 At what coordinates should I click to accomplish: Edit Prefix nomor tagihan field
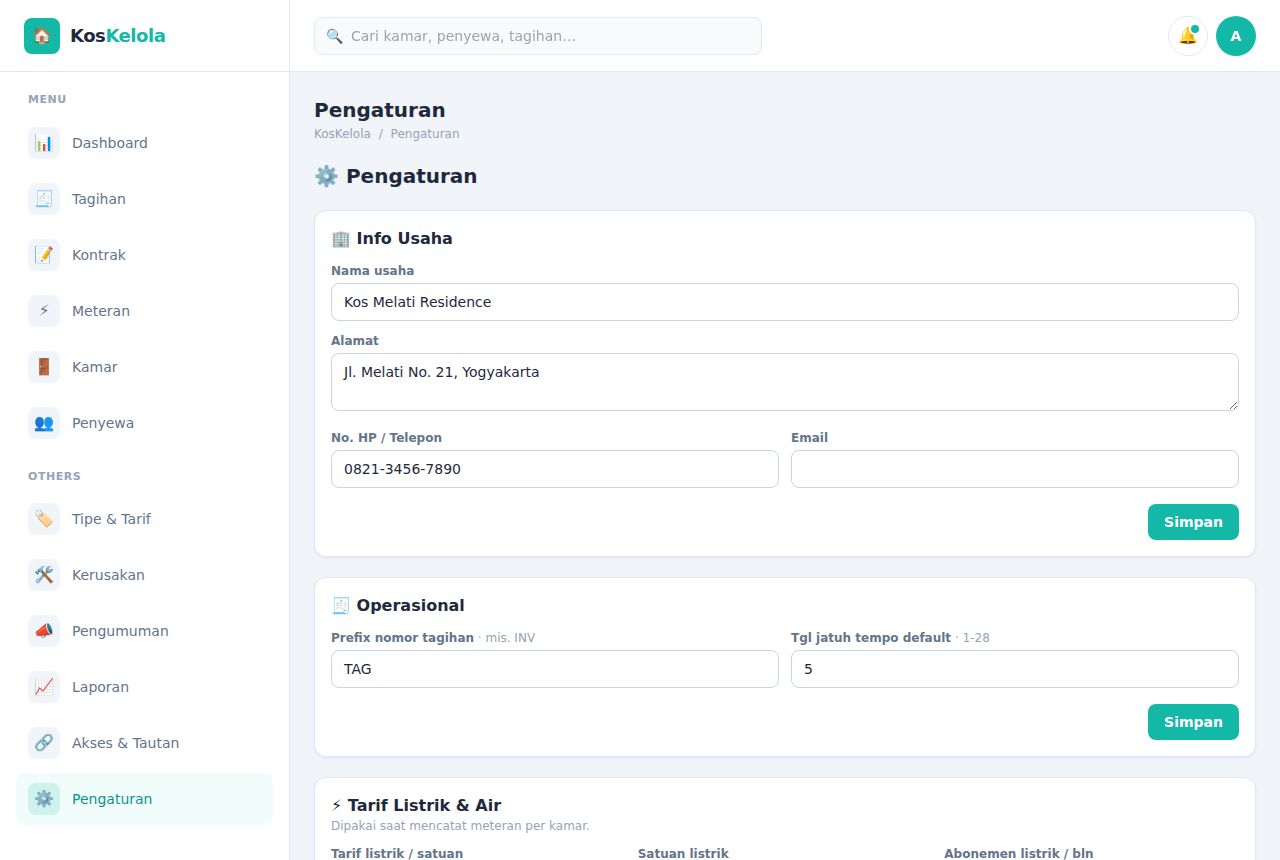pyautogui.click(x=555, y=669)
